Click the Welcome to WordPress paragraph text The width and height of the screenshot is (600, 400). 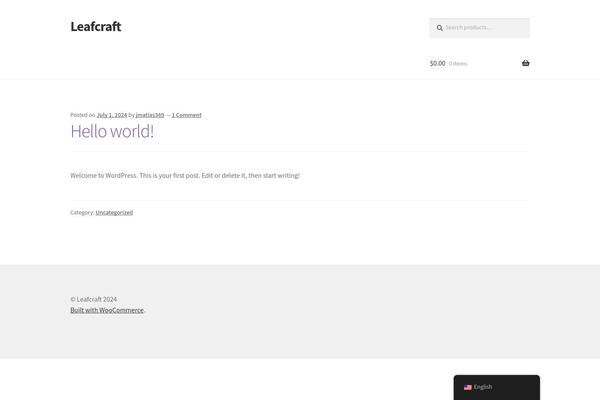185,175
